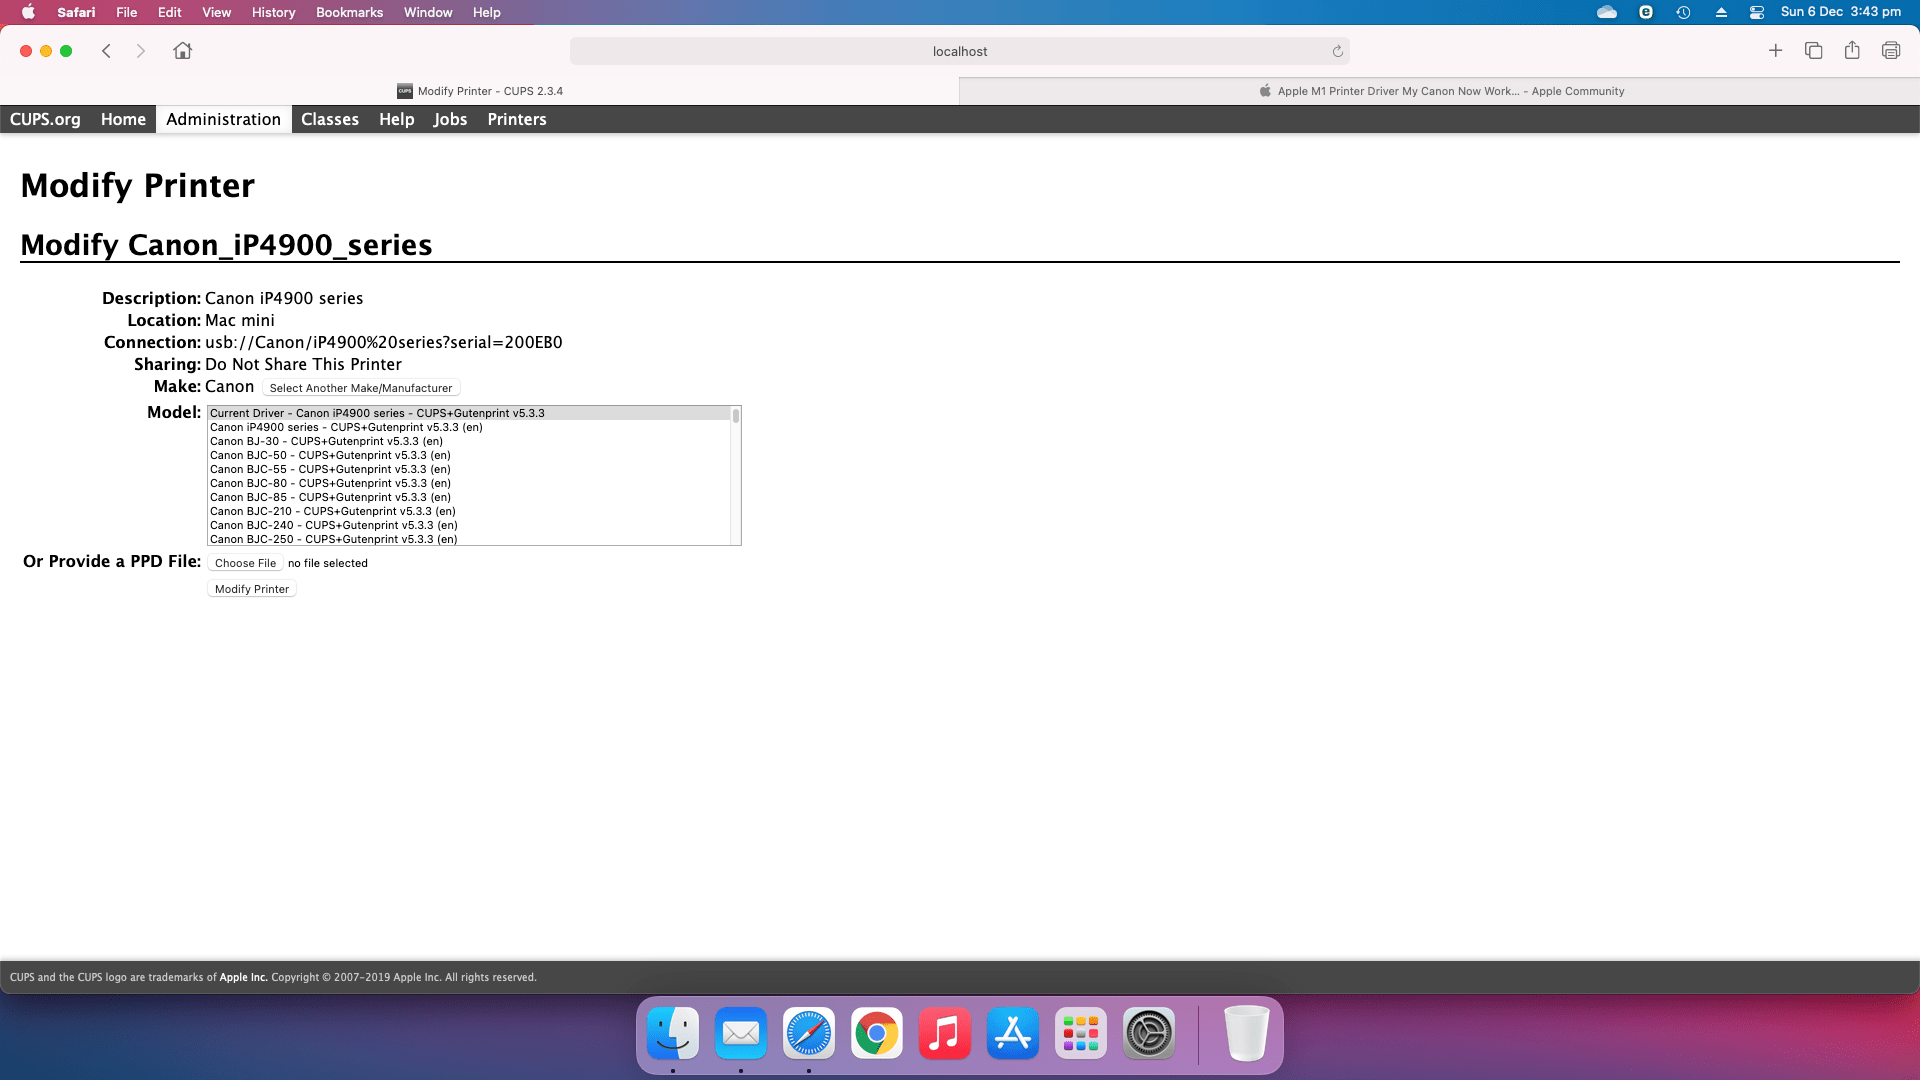
Task: Reload page using the address bar icon
Action: click(x=1337, y=51)
